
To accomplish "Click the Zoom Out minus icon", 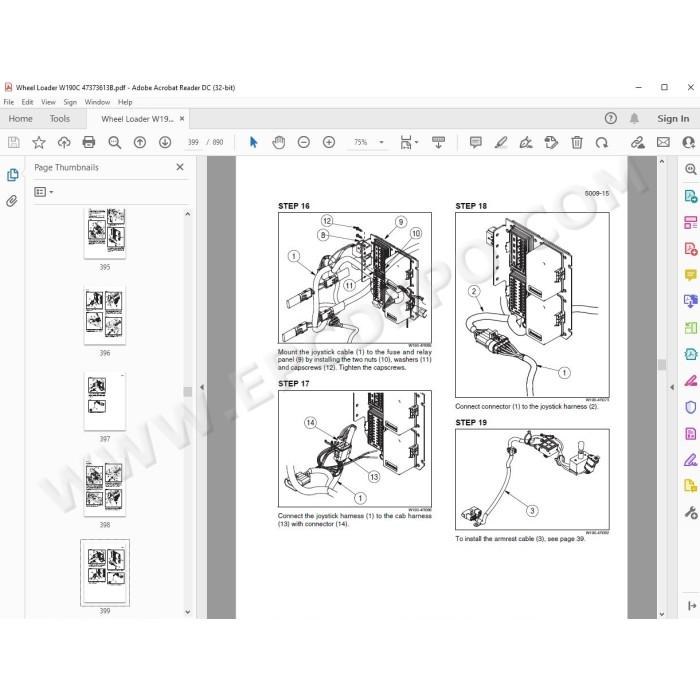I will click(x=304, y=142).
